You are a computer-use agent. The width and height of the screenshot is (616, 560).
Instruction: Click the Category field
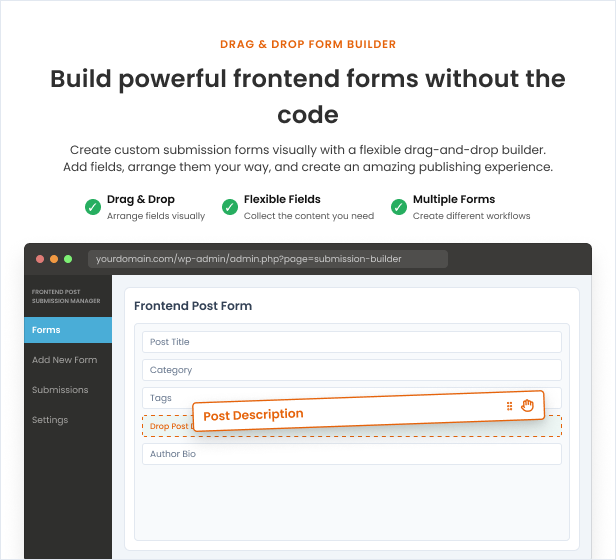[352, 370]
